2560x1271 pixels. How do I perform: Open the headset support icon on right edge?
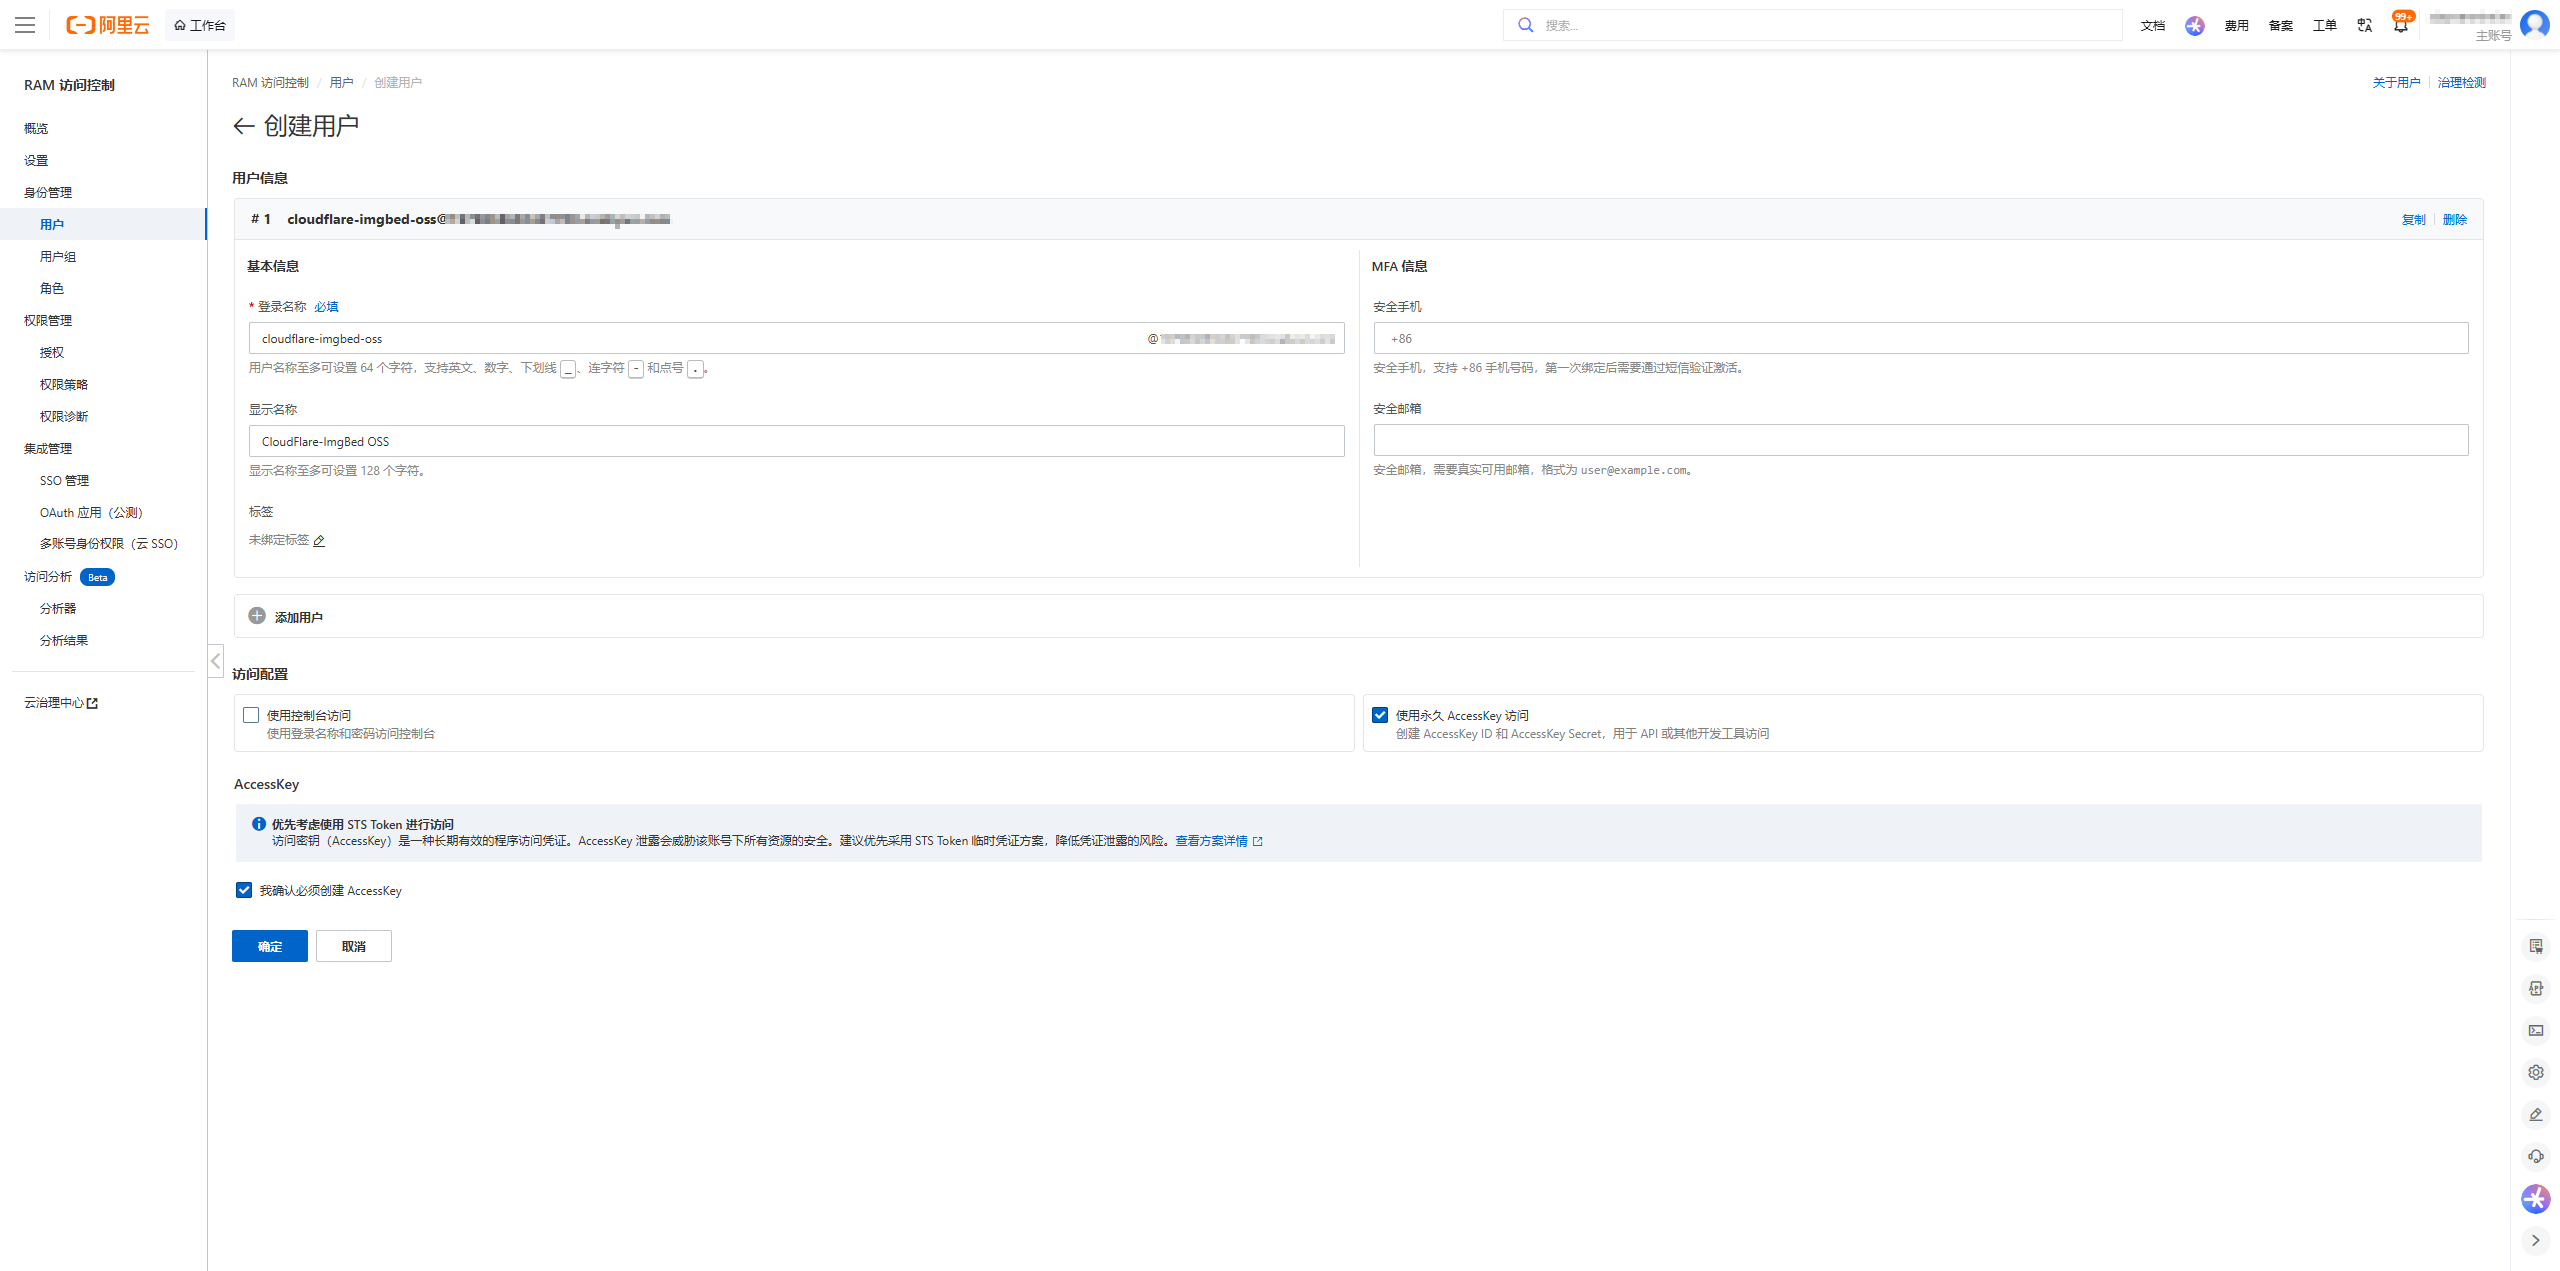(x=2535, y=1156)
